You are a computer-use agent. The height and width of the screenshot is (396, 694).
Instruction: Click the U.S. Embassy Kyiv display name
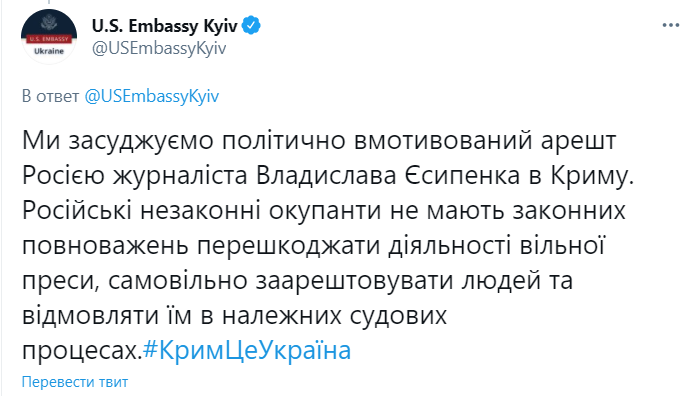click(165, 26)
